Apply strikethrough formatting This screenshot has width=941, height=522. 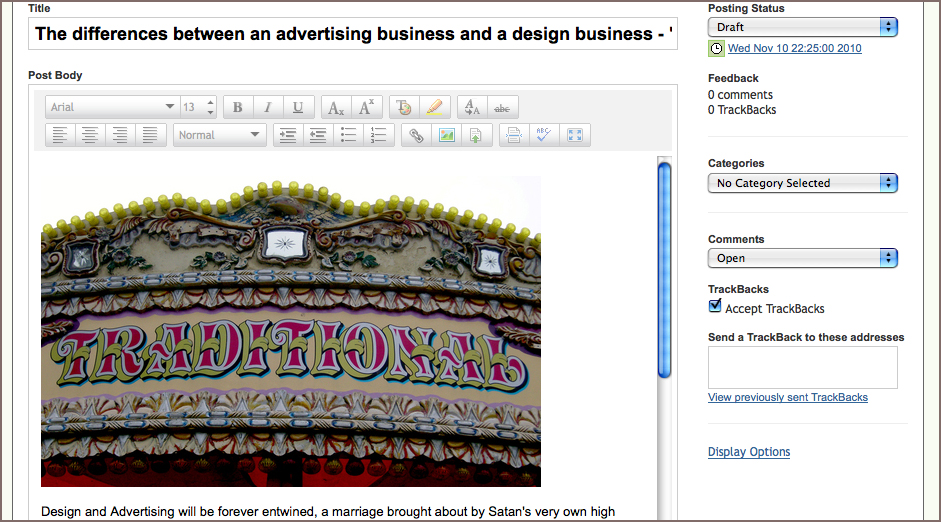(x=502, y=107)
